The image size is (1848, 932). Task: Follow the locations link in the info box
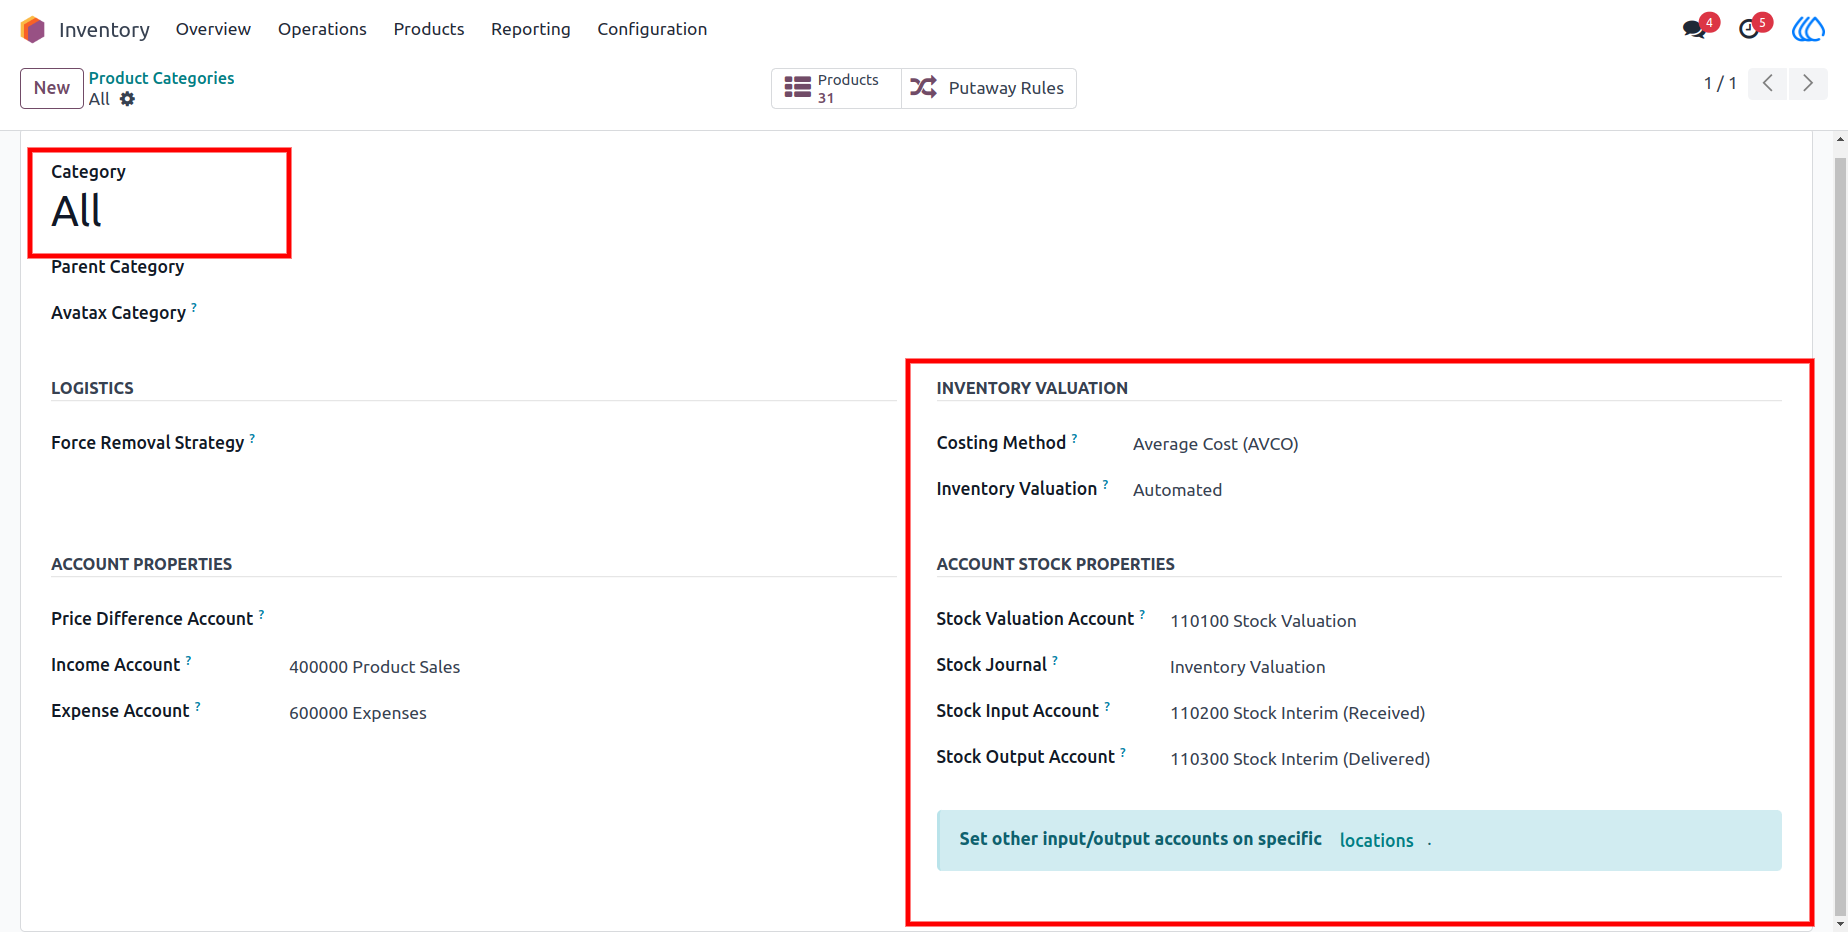1376,841
